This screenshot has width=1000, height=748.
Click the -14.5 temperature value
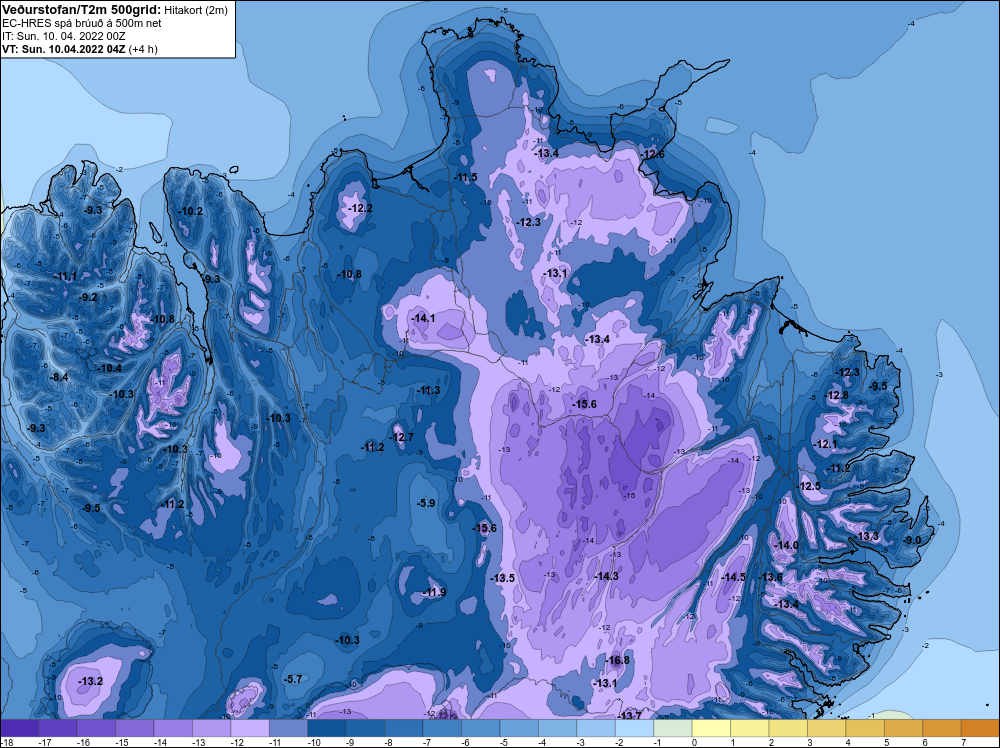pyautogui.click(x=733, y=577)
